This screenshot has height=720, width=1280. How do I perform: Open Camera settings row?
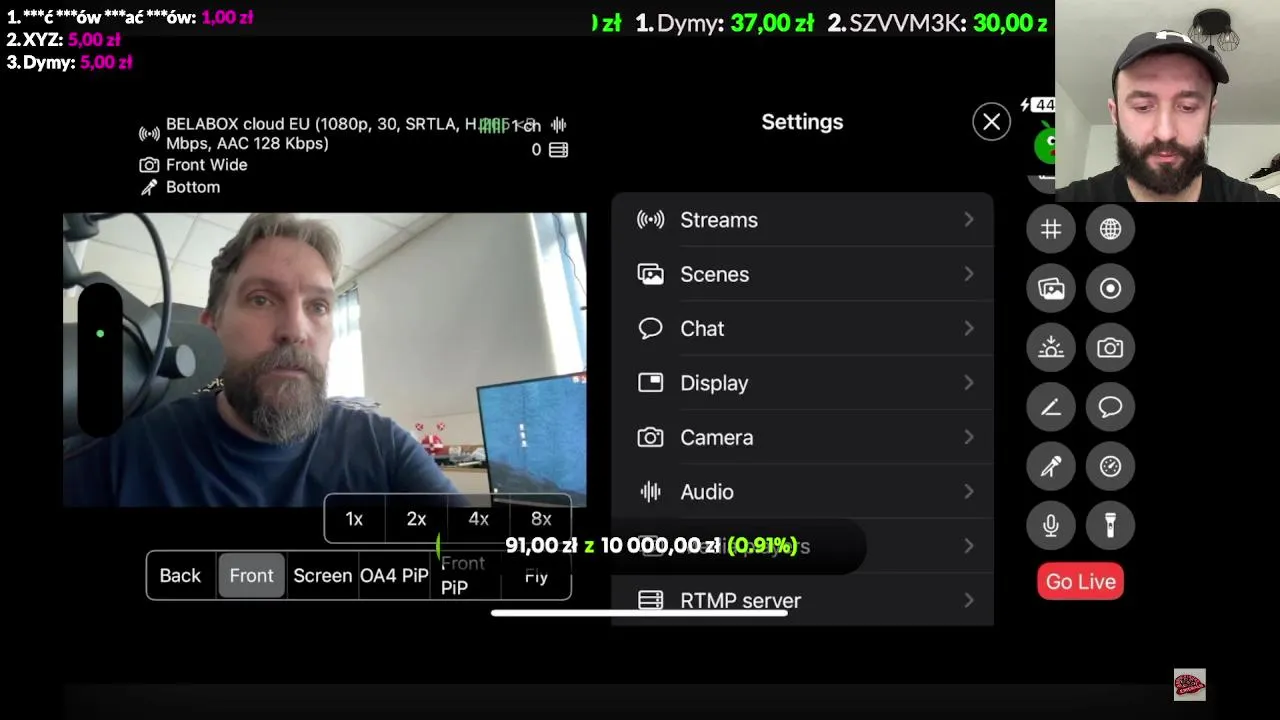[803, 437]
